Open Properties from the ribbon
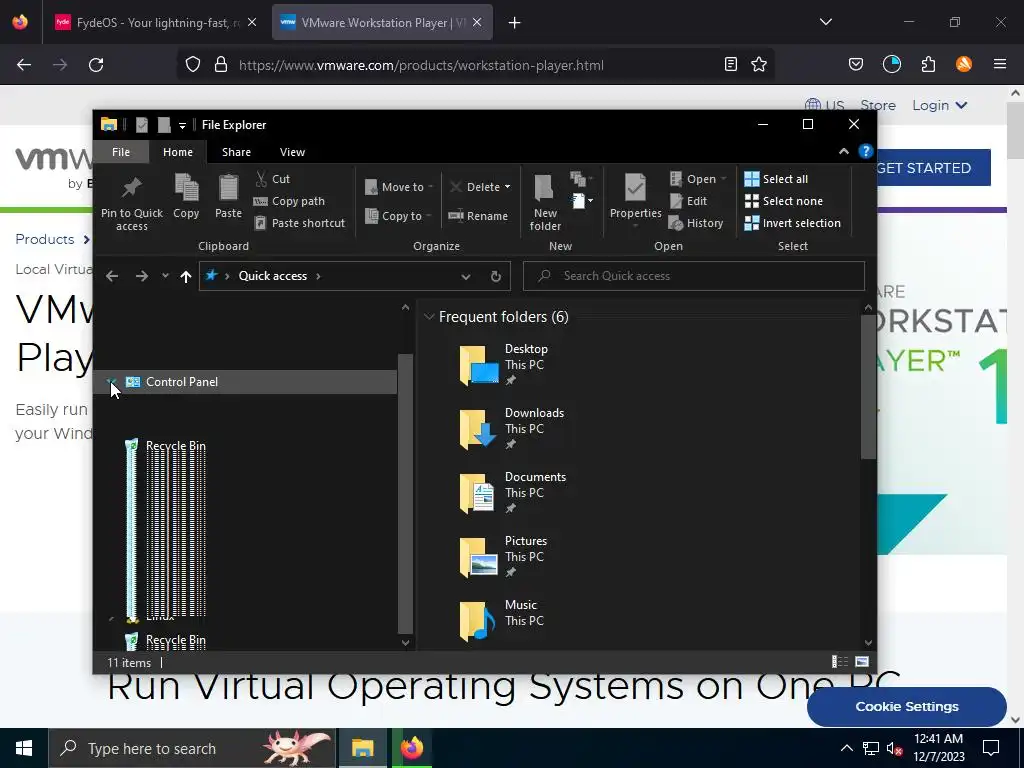Viewport: 1024px width, 768px height. (635, 201)
